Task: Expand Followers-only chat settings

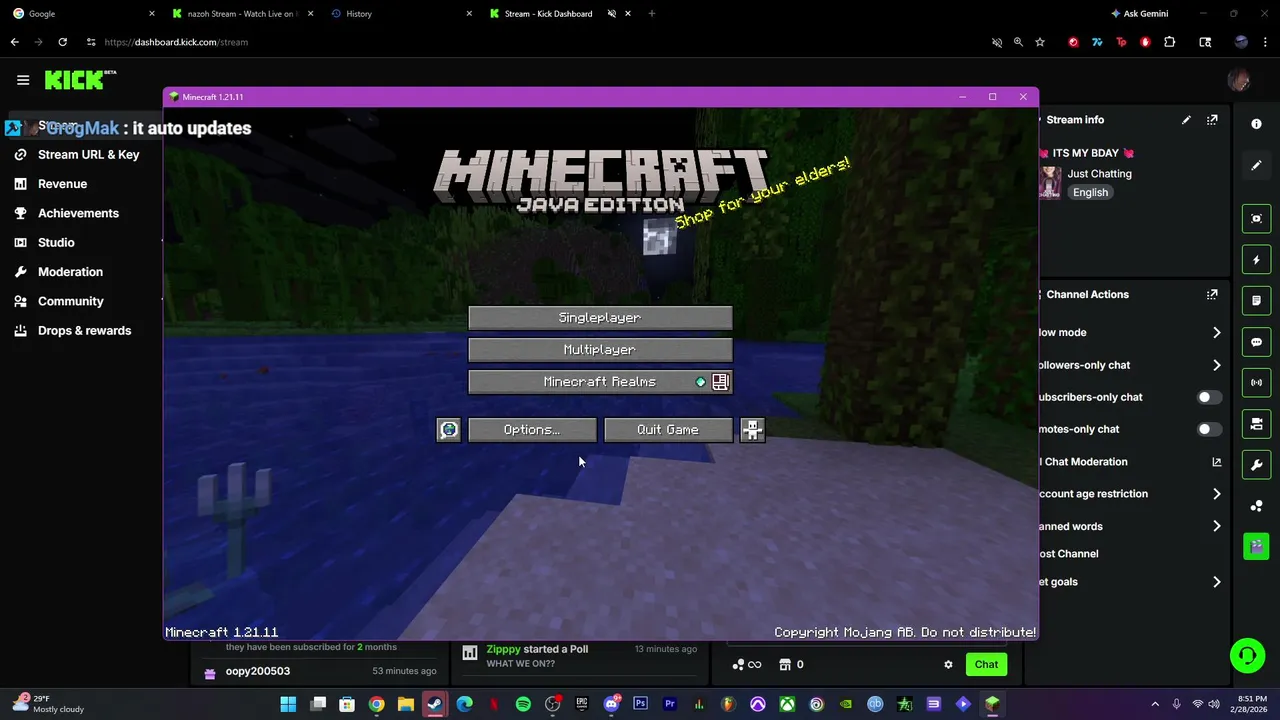Action: (1216, 365)
